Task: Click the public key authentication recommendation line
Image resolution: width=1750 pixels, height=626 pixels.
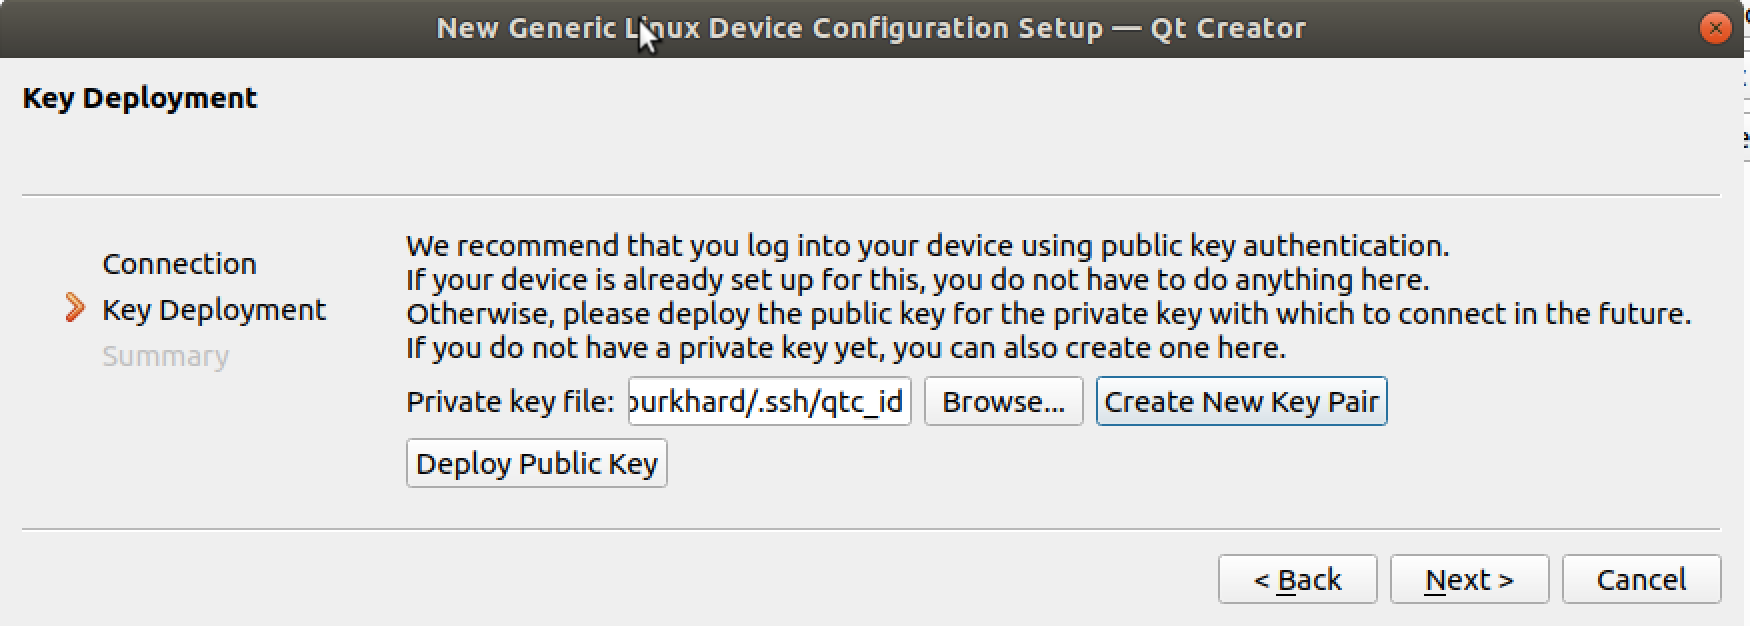Action: (927, 246)
